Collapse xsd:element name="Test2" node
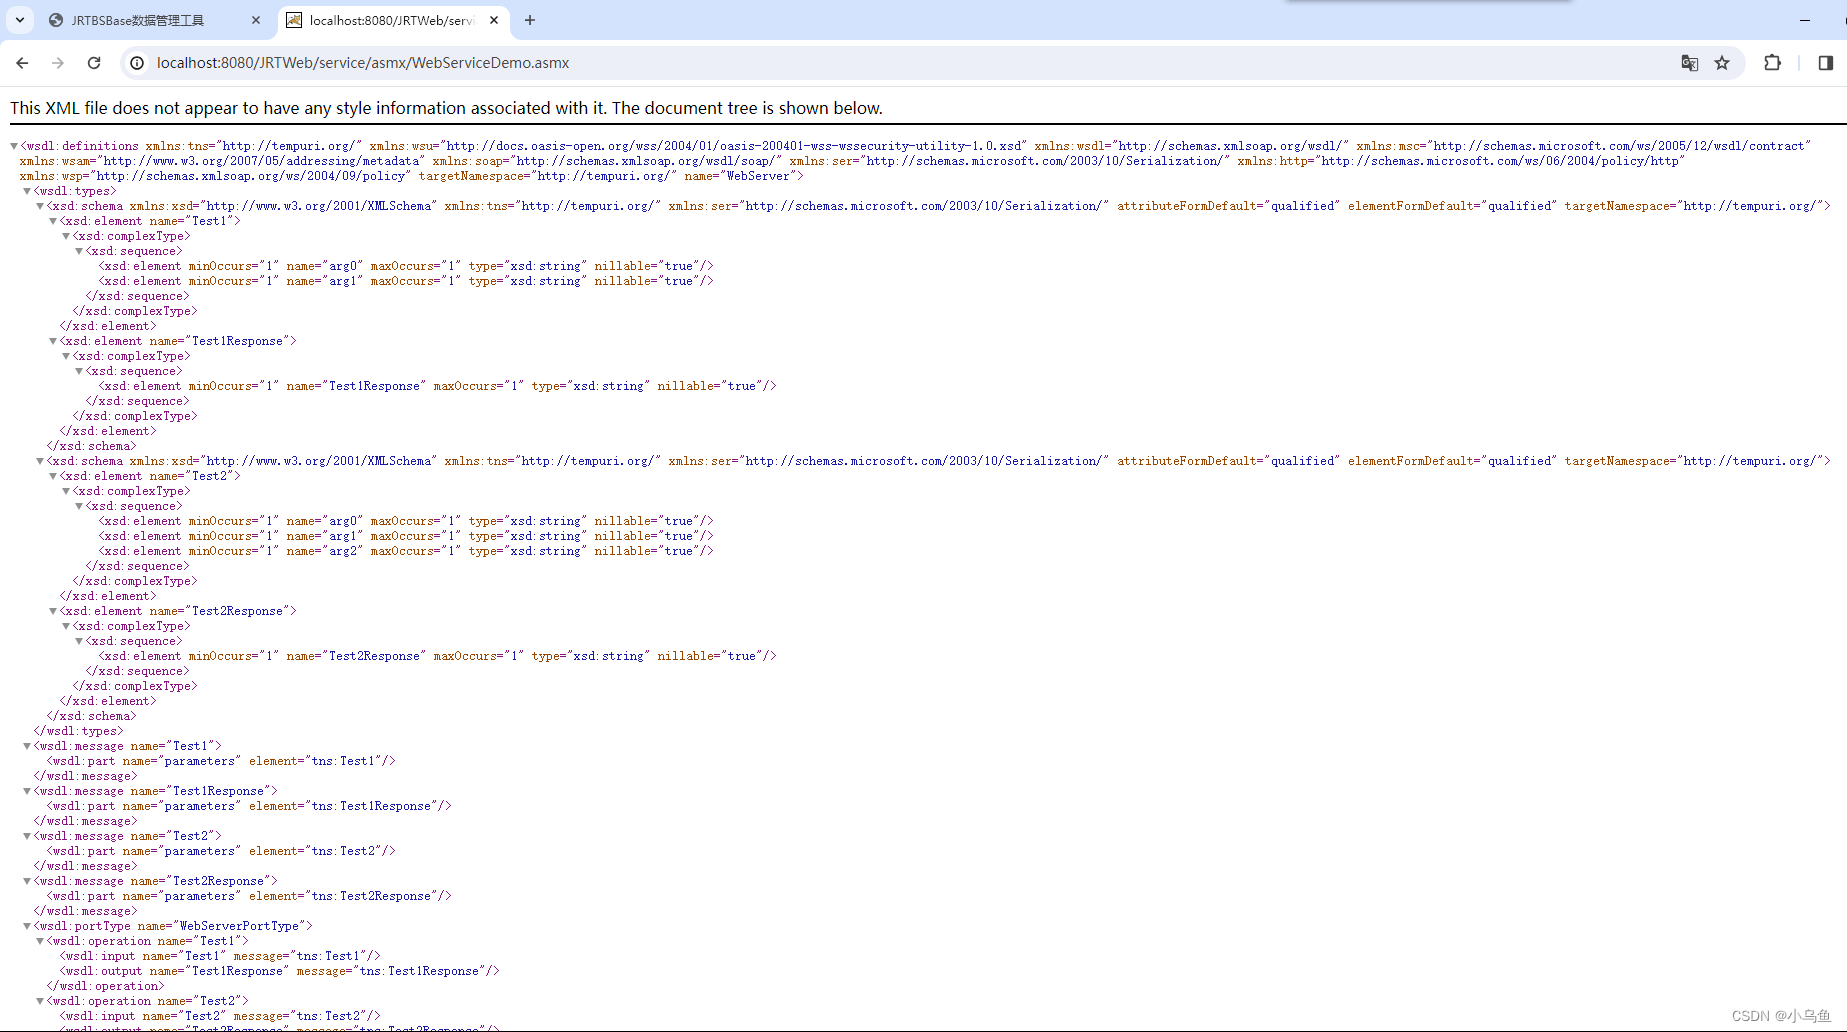 (x=53, y=476)
